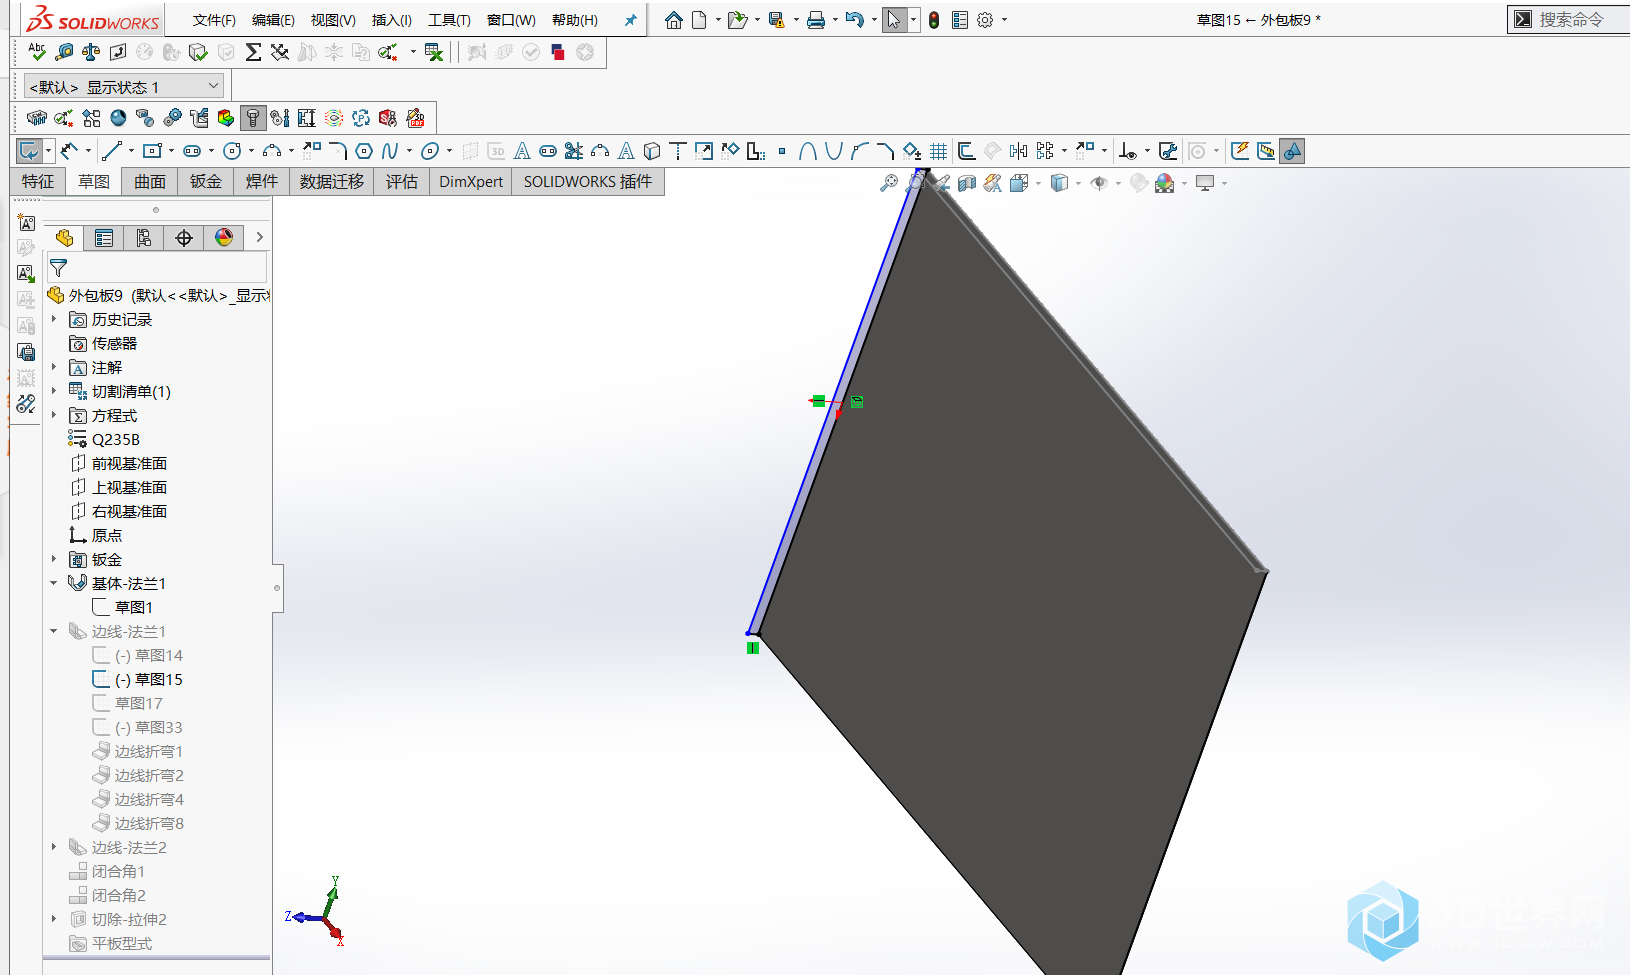Switch to the 钣金 tab
This screenshot has height=975, width=1630.
[206, 181]
